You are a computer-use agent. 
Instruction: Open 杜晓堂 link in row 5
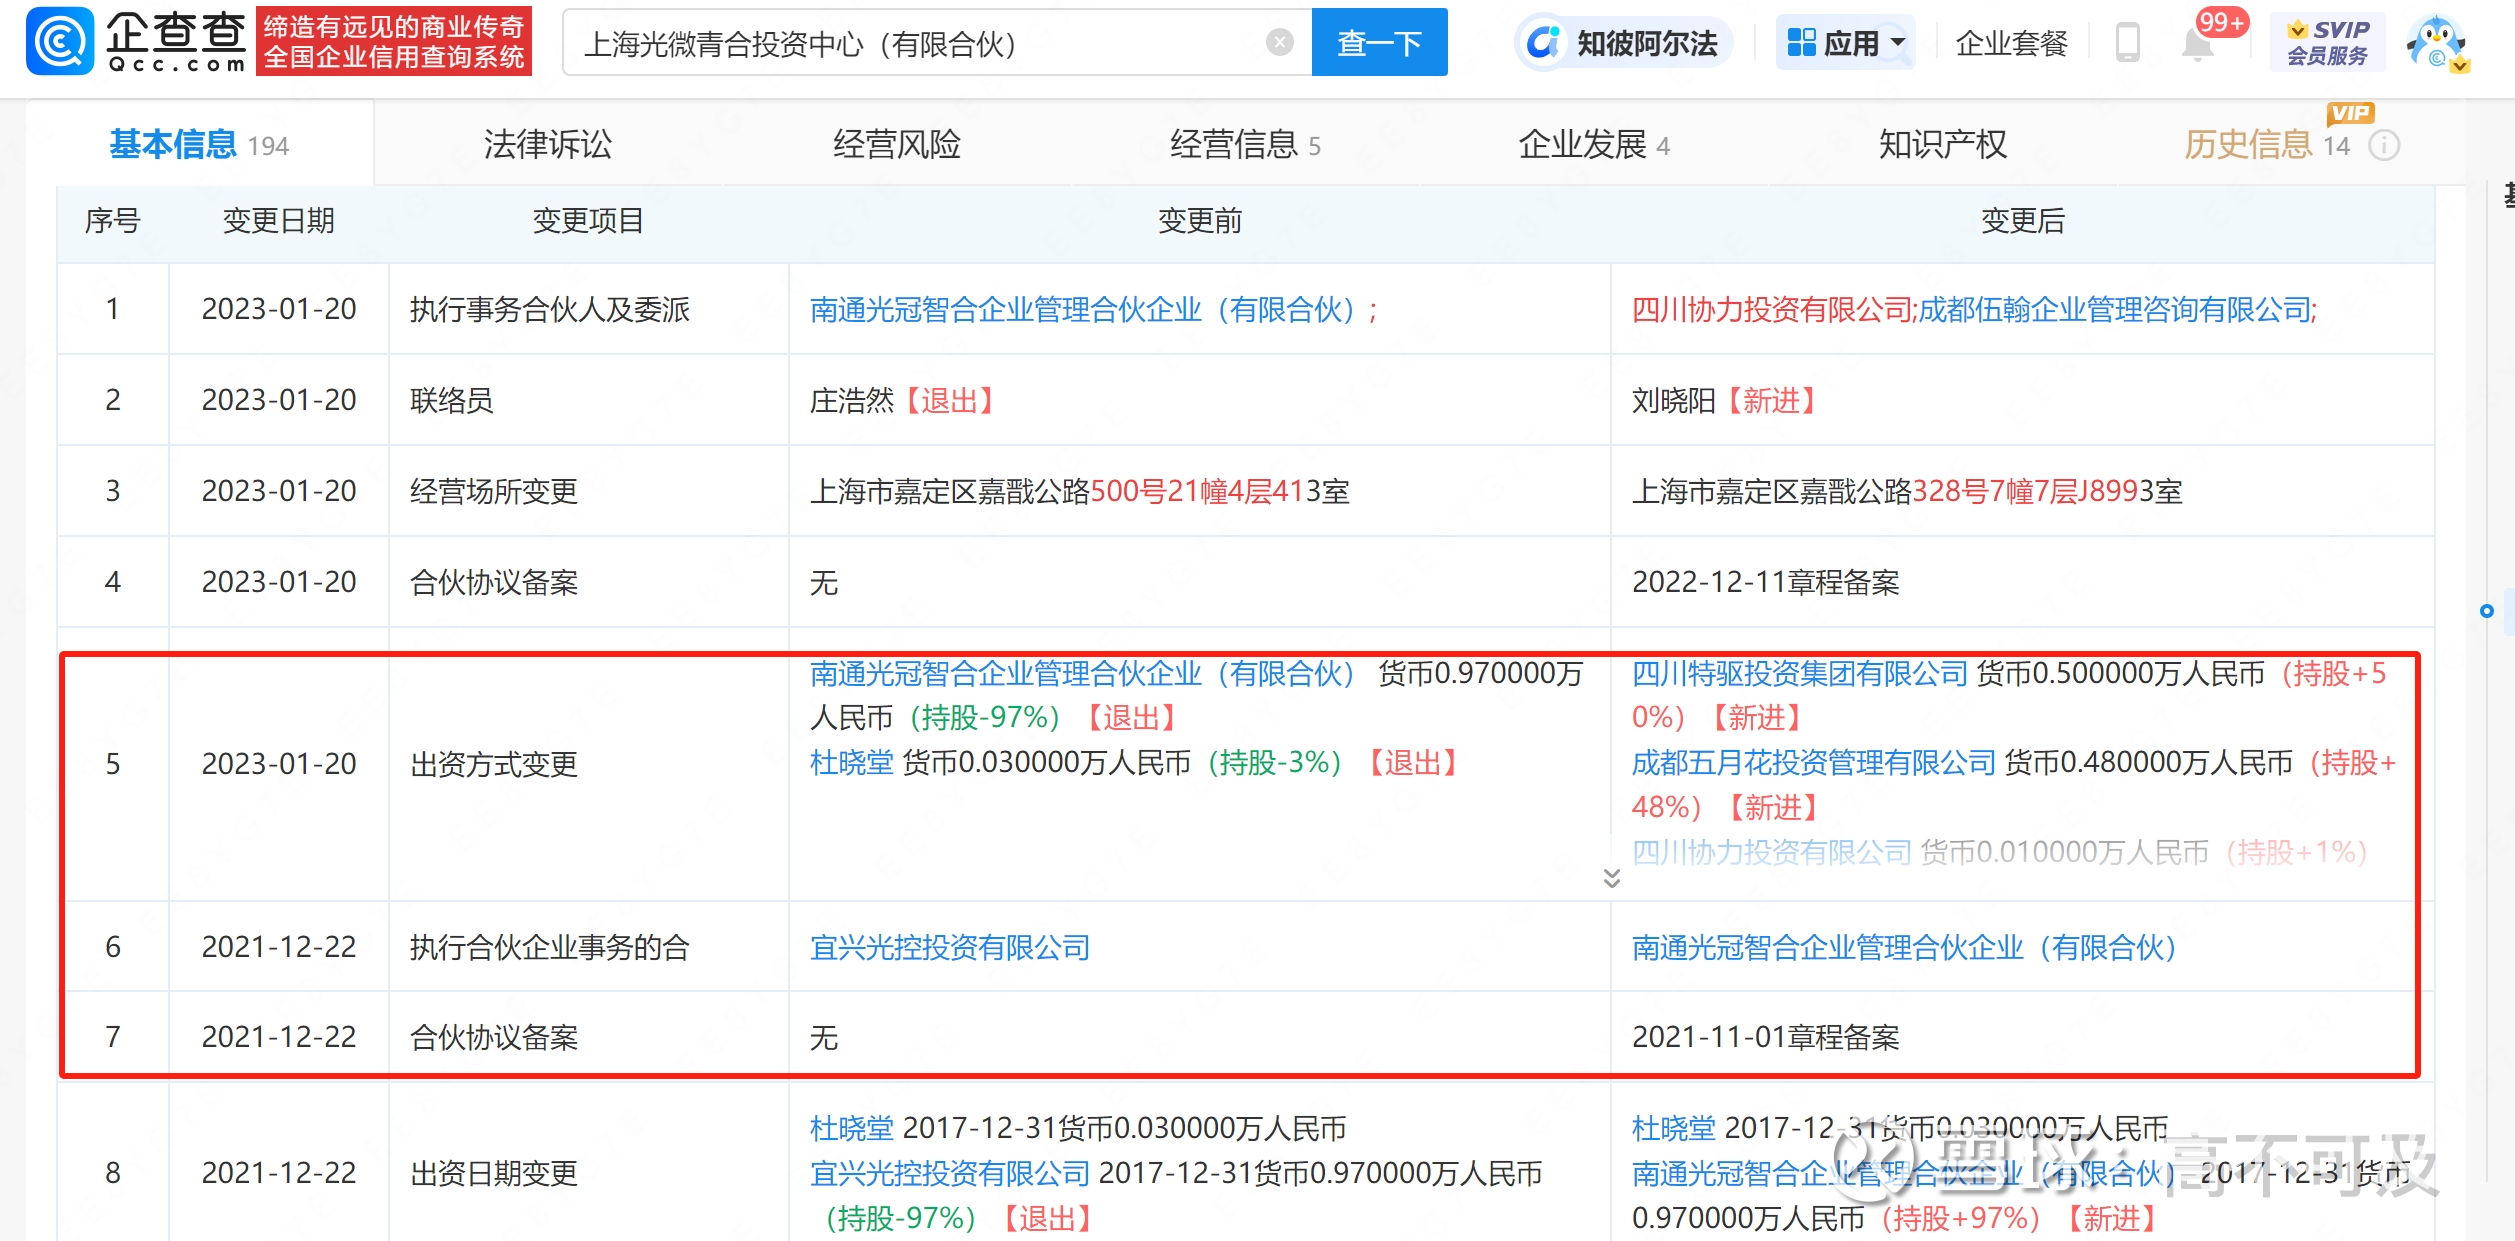[851, 763]
